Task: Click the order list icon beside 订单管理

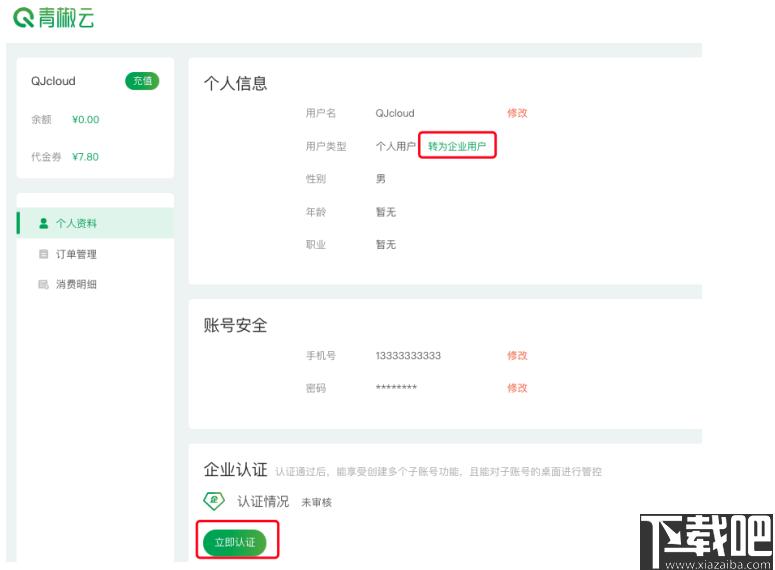Action: (x=43, y=254)
